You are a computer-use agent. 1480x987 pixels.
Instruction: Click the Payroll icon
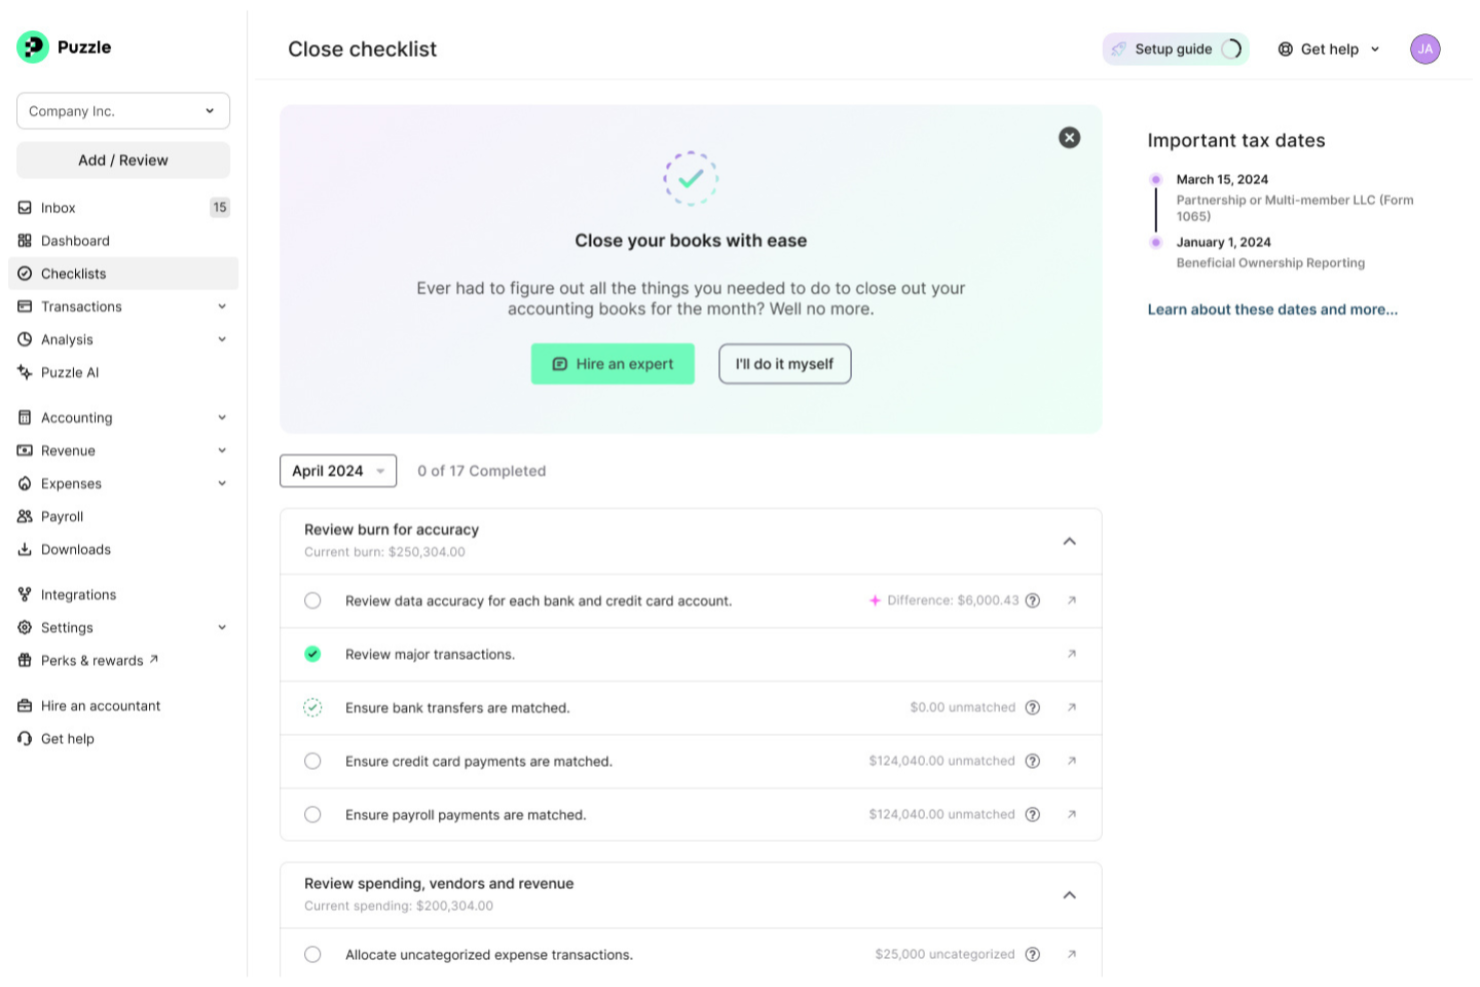point(24,516)
